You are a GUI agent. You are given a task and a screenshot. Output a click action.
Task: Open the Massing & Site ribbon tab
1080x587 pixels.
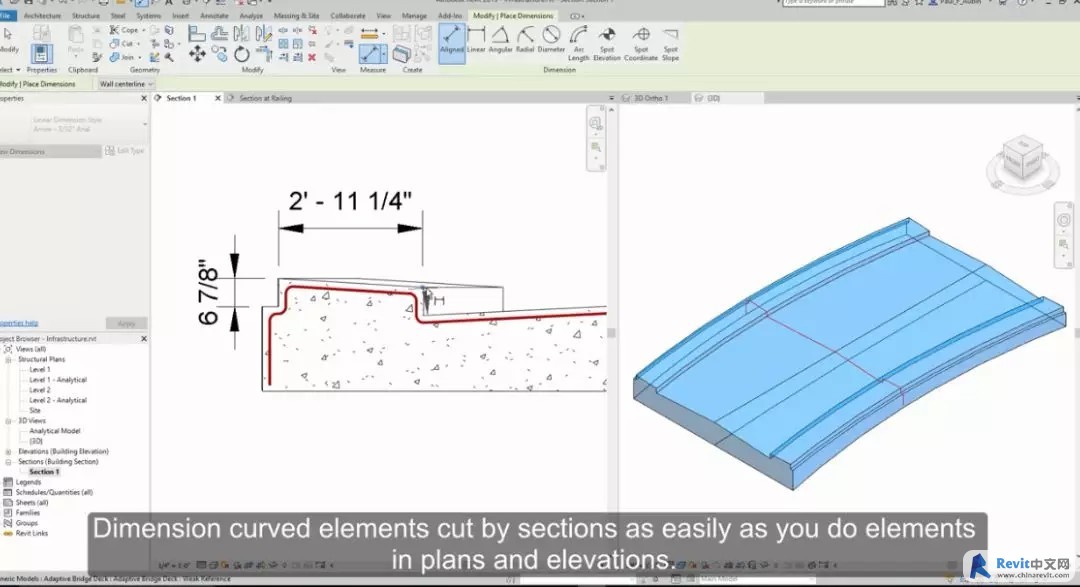click(x=296, y=16)
